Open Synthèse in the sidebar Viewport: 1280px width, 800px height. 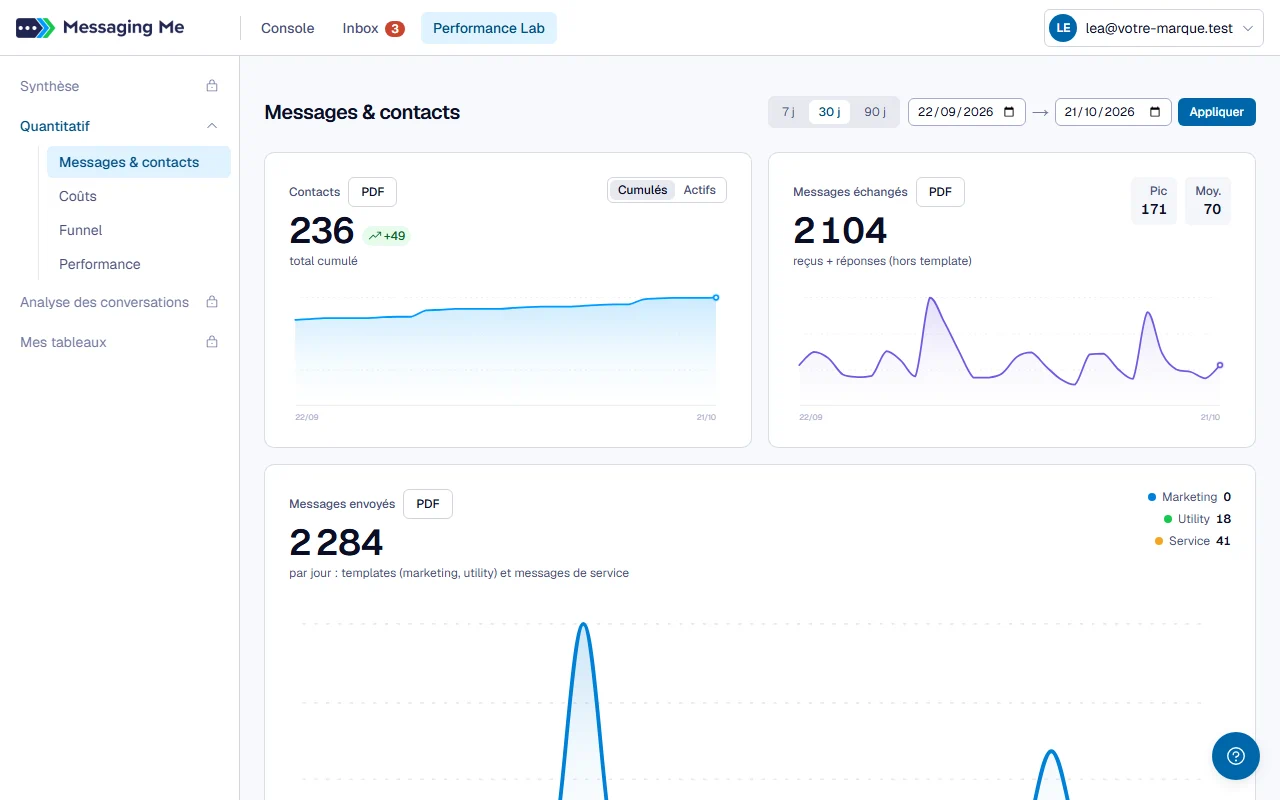pyautogui.click(x=120, y=86)
